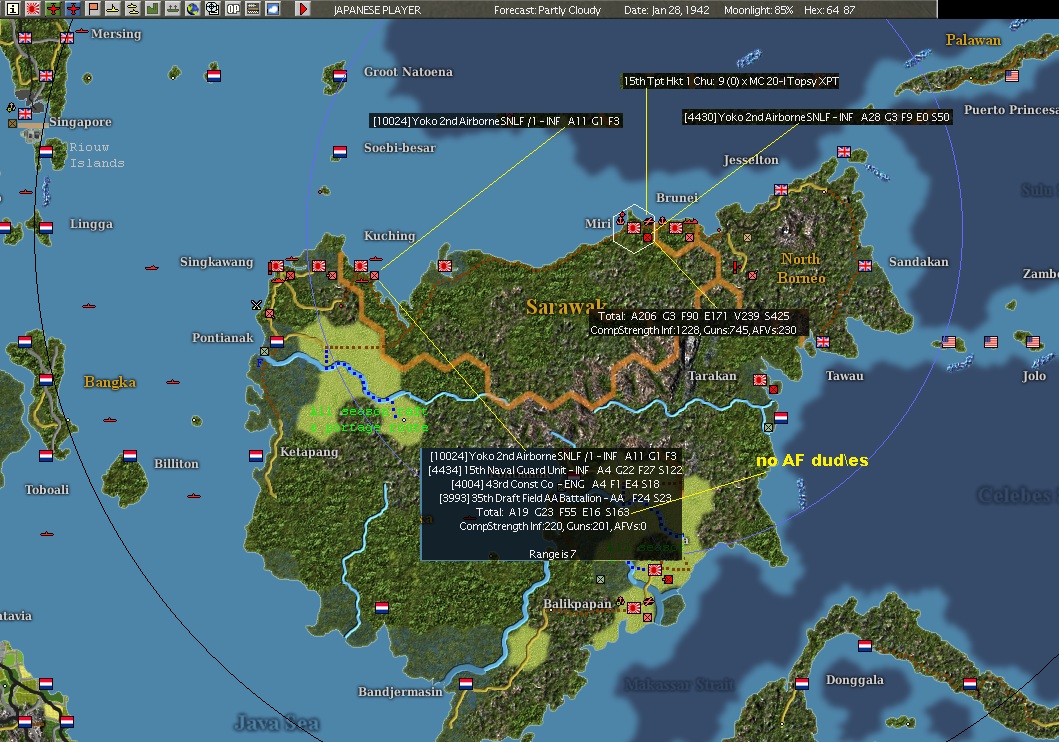Click the Dutch flag base at Ketapang

256,456
